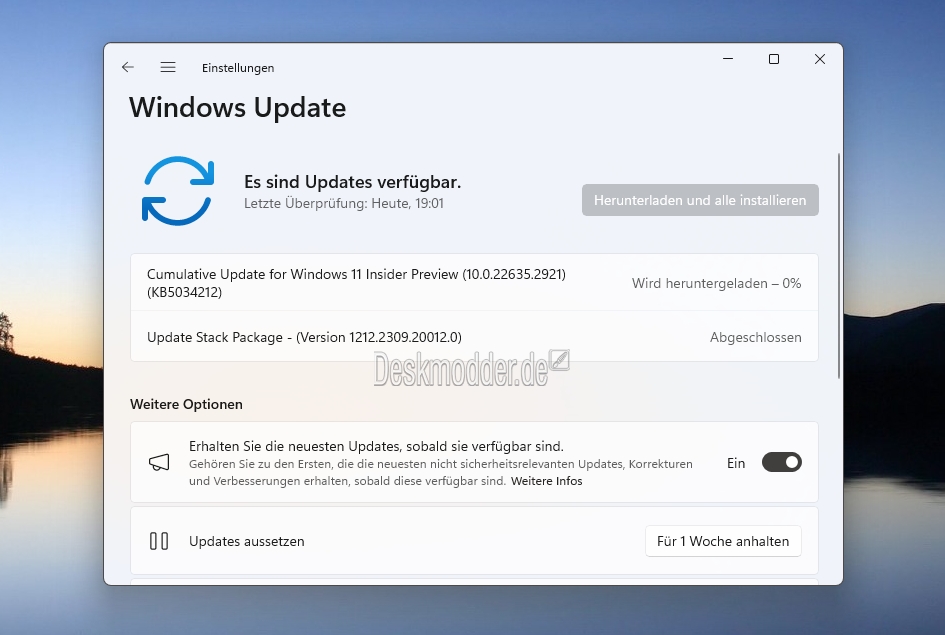Go back with the arrow icon
The width and height of the screenshot is (945, 635).
click(x=128, y=67)
